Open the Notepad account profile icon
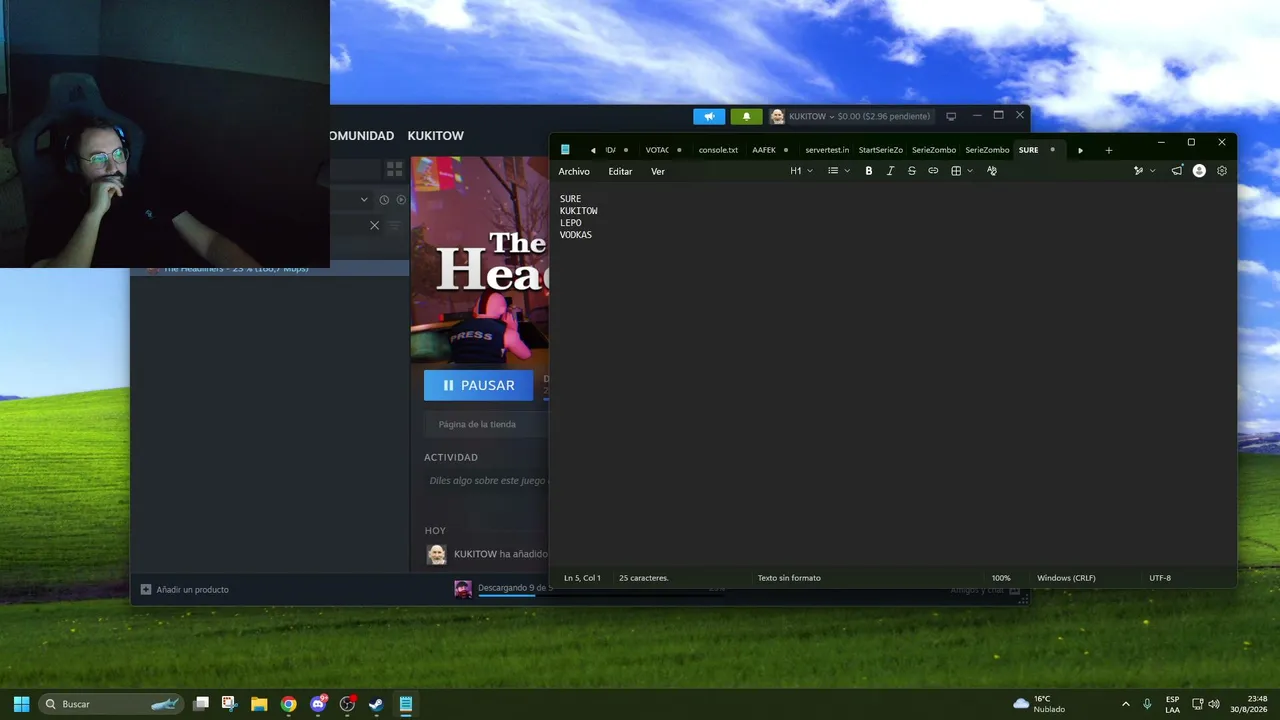 point(1199,171)
